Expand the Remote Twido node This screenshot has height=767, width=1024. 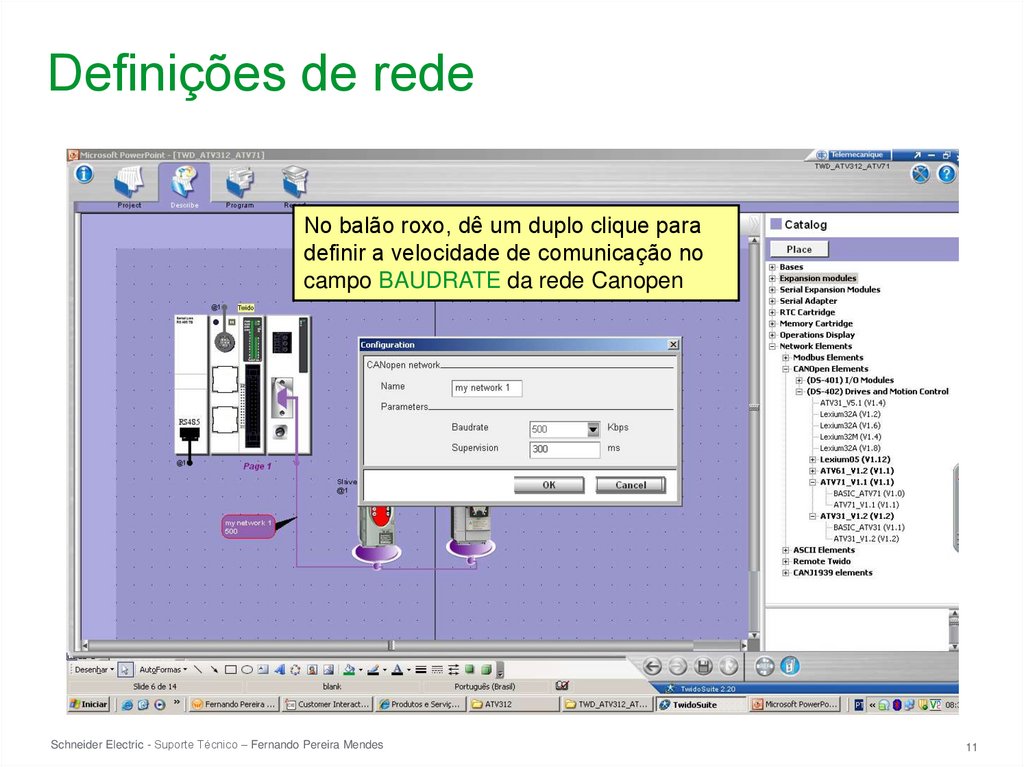pyautogui.click(x=786, y=561)
